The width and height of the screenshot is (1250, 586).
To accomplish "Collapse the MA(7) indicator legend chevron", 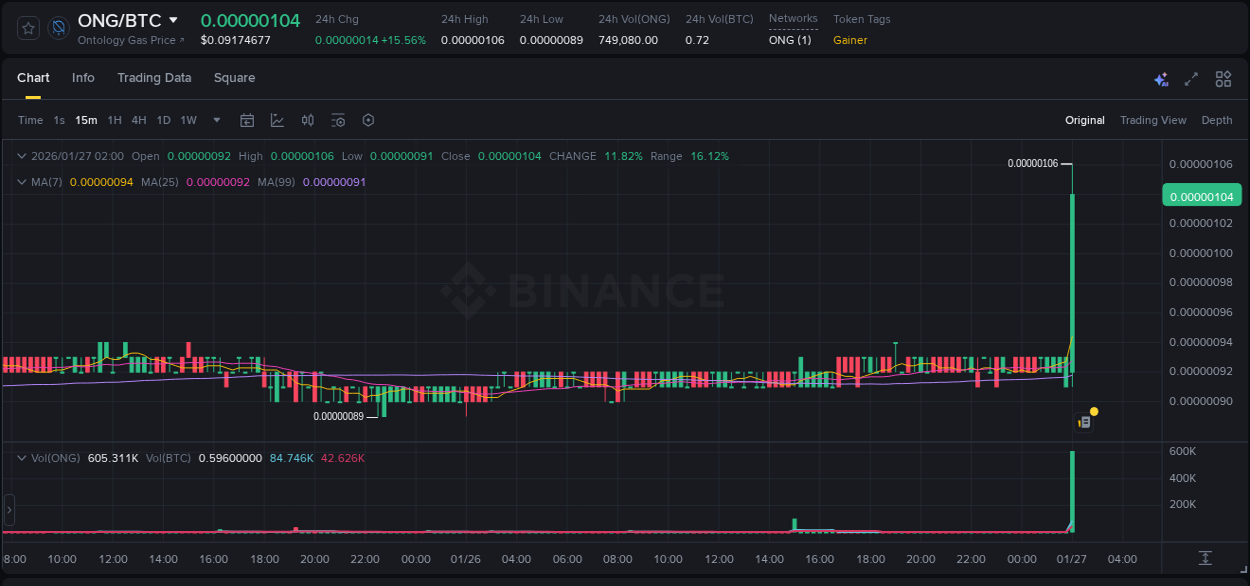I will click(22, 182).
